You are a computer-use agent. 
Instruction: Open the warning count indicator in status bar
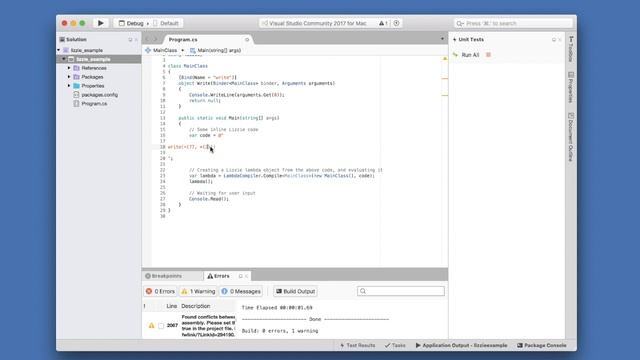pyautogui.click(x=383, y=23)
